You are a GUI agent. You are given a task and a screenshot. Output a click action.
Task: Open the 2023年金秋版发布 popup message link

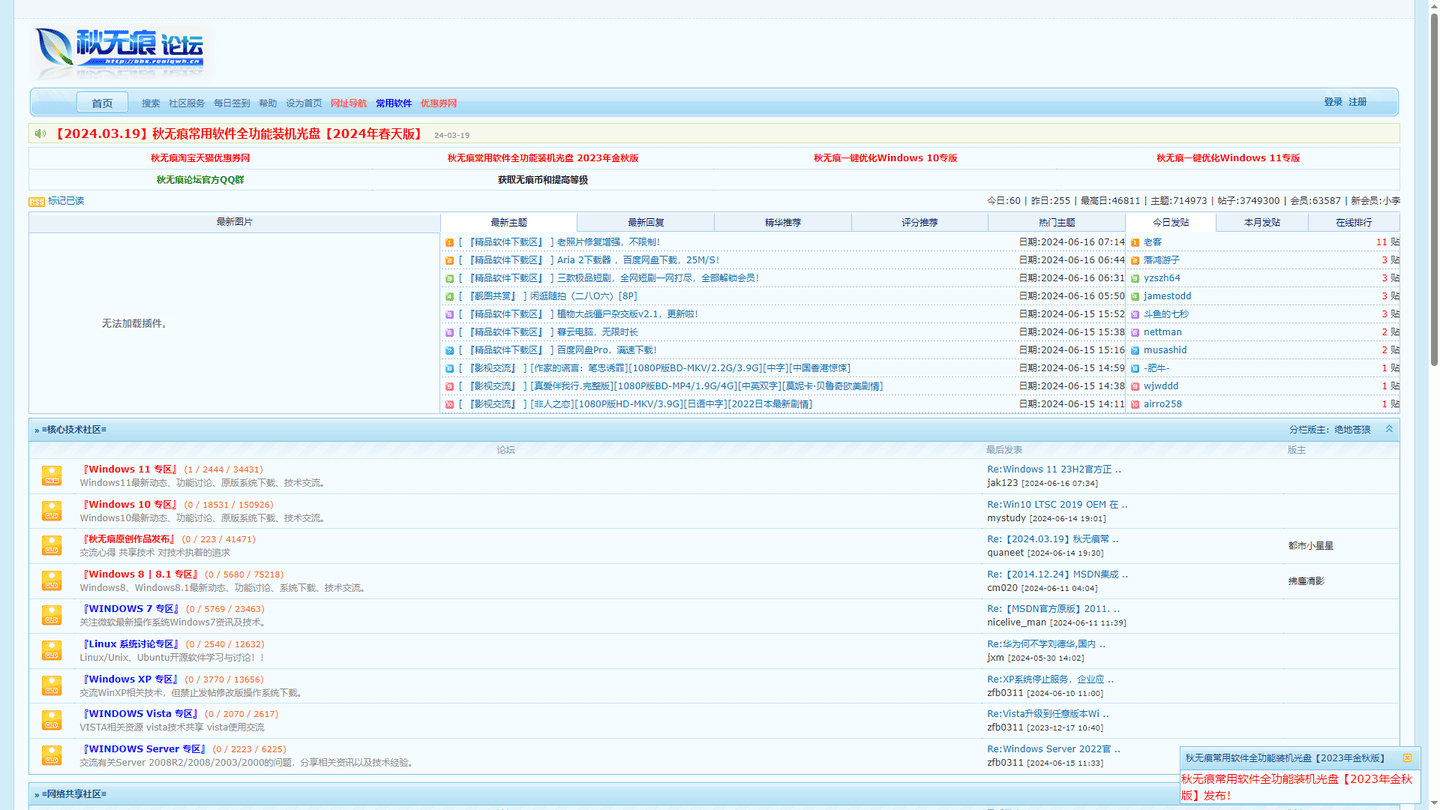click(1297, 787)
